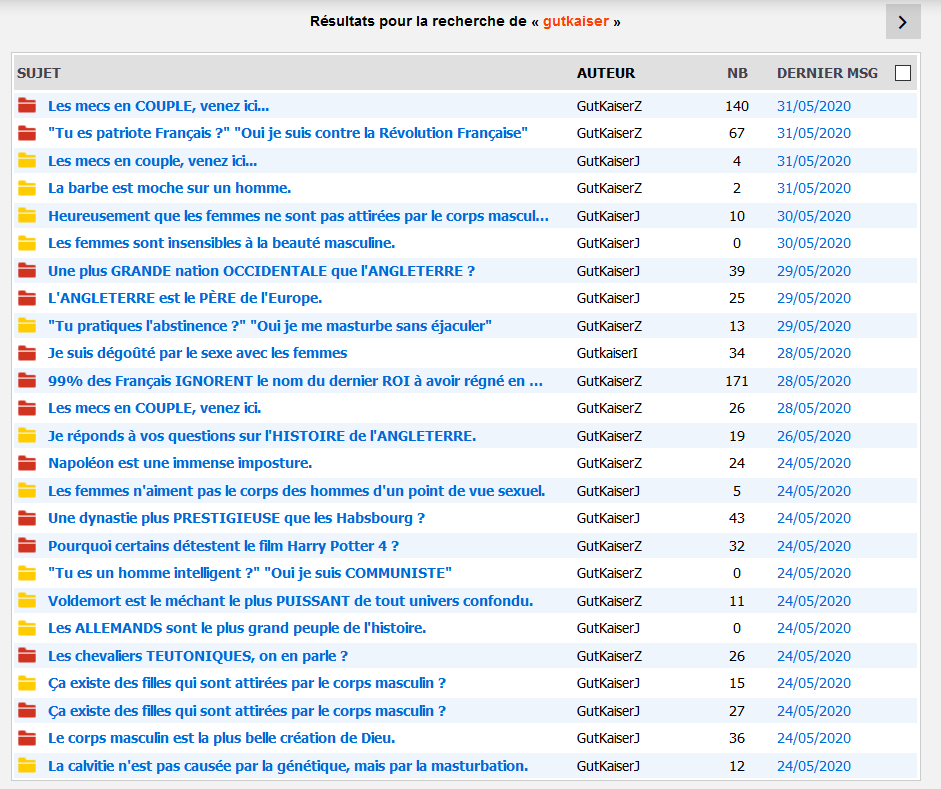The width and height of the screenshot is (941, 789).
Task: Click the DERNIER MSG column header
Action: point(827,73)
